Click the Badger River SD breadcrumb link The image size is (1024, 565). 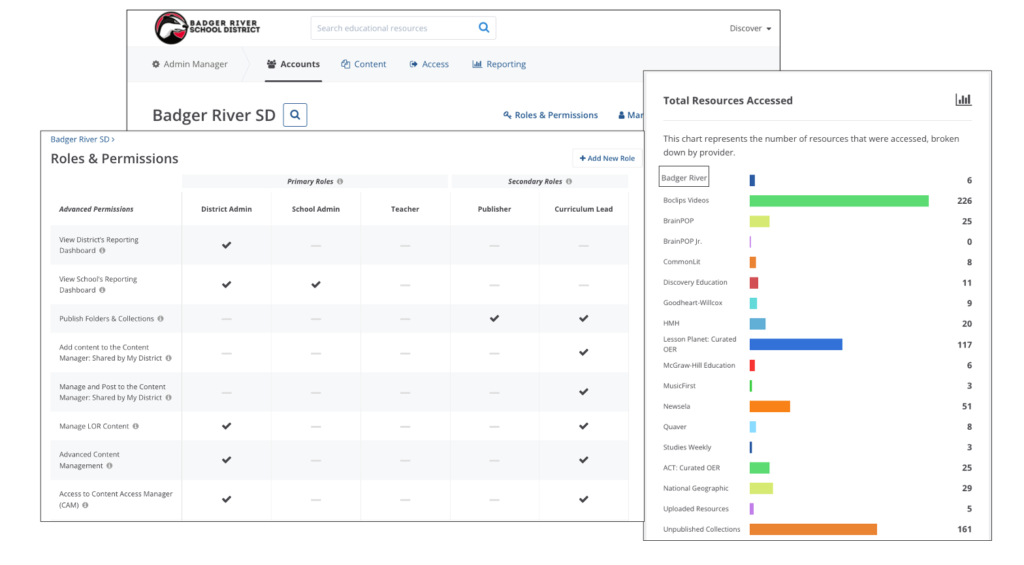pyautogui.click(x=82, y=139)
